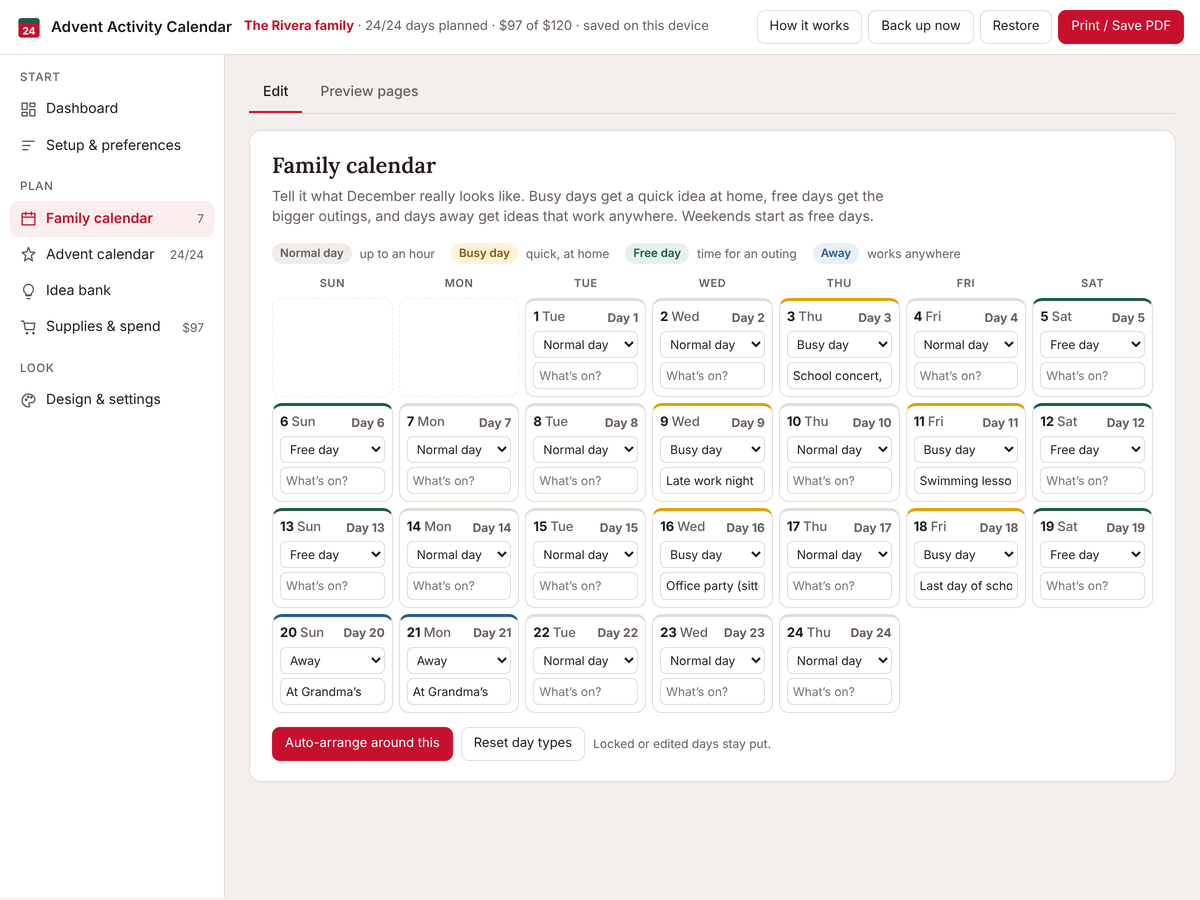The image size is (1200, 900).
Task: Click the Design & settings palette icon
Action: (28, 400)
